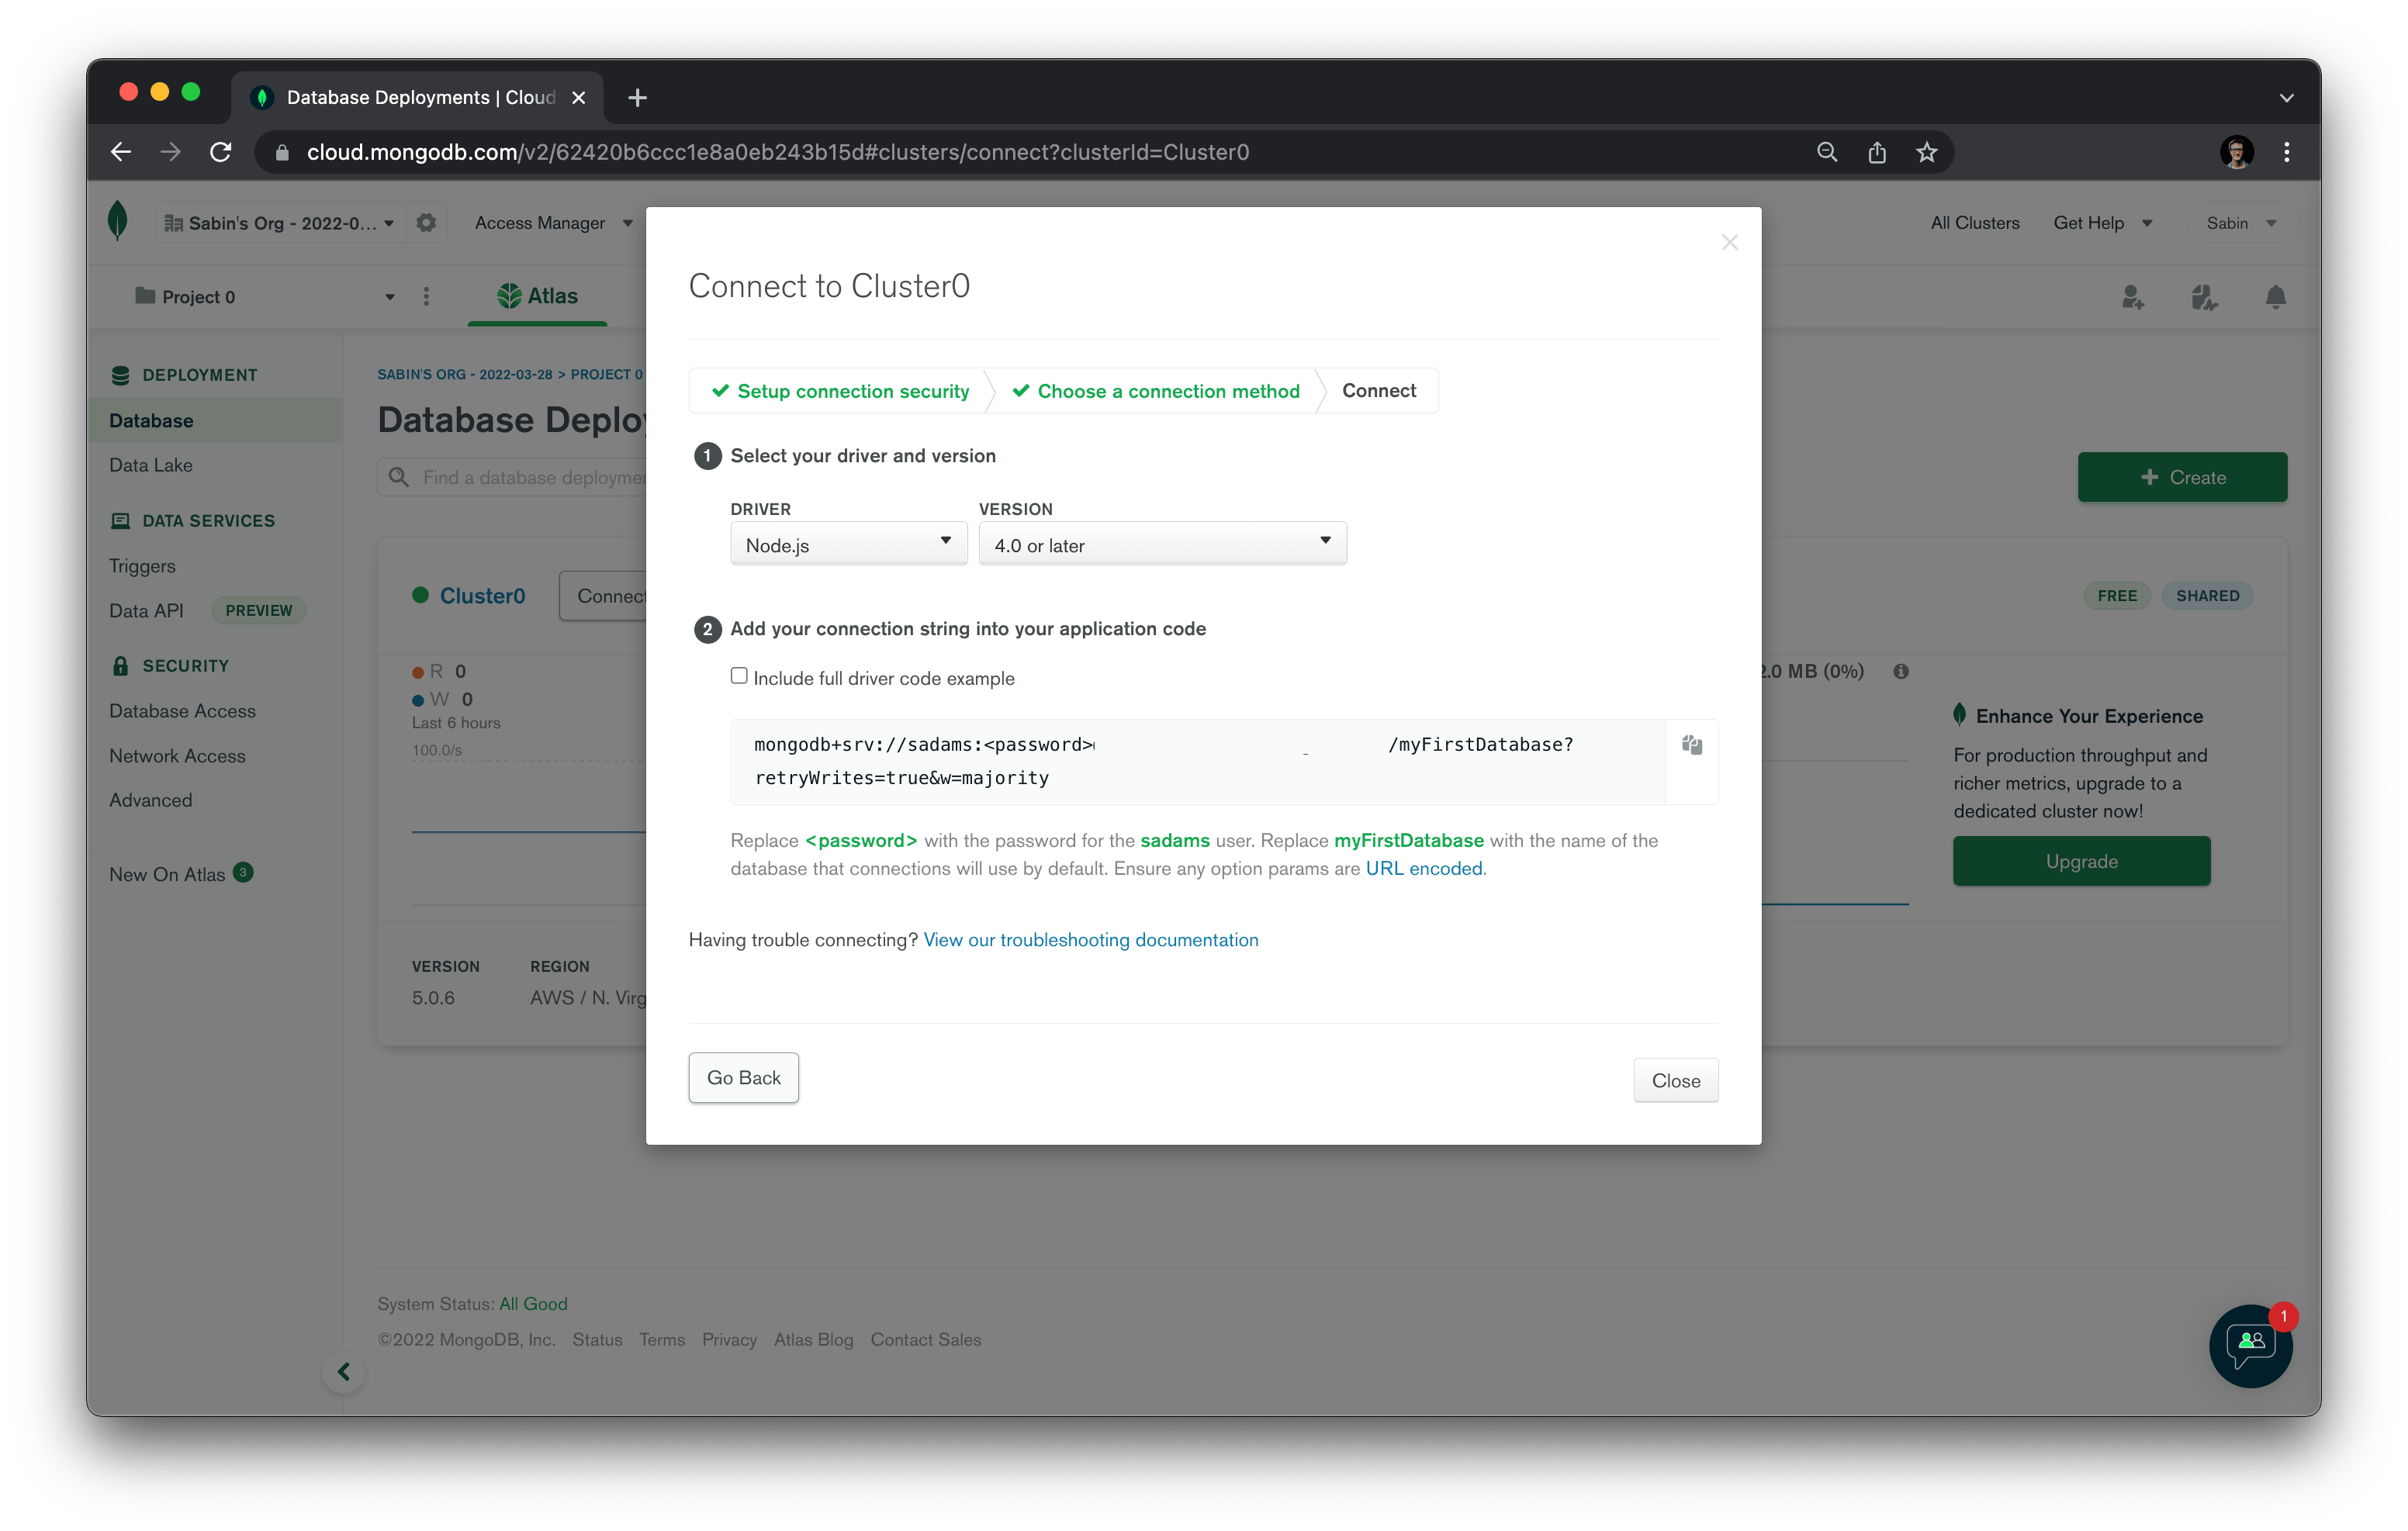Open All Clusters link

pos(1974,223)
